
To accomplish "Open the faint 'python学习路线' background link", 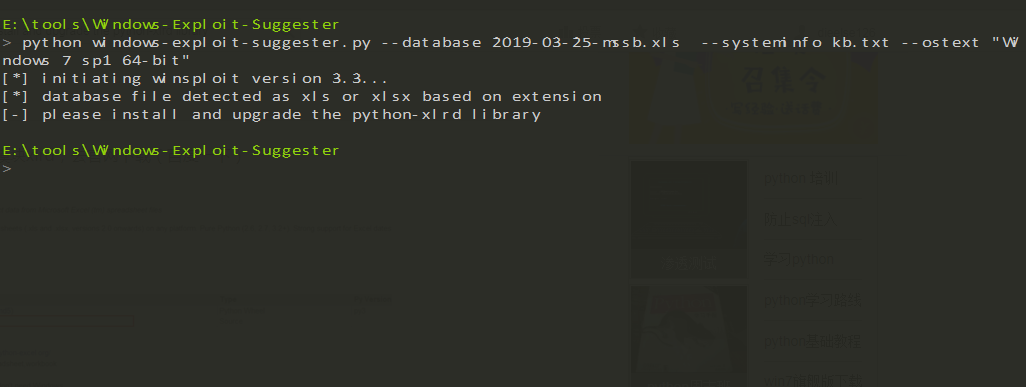I will (813, 301).
